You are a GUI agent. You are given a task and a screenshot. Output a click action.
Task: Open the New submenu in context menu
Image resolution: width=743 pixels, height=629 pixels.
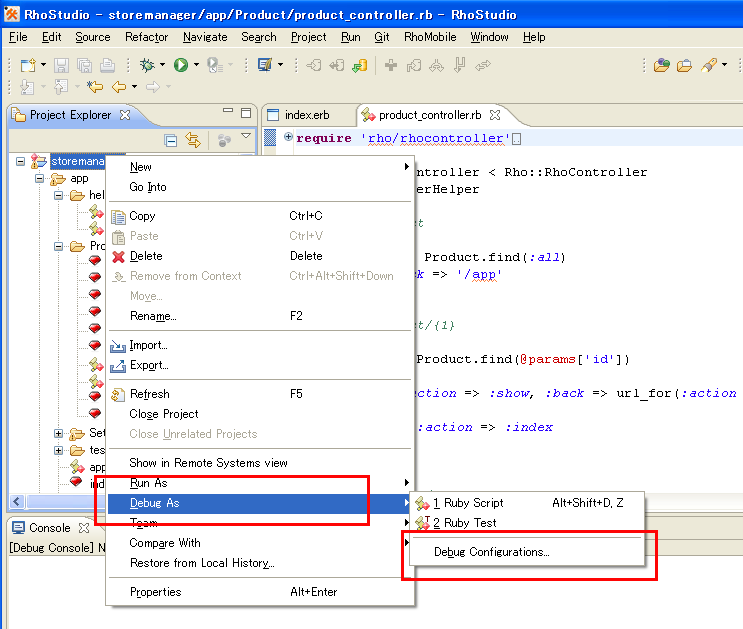259,167
